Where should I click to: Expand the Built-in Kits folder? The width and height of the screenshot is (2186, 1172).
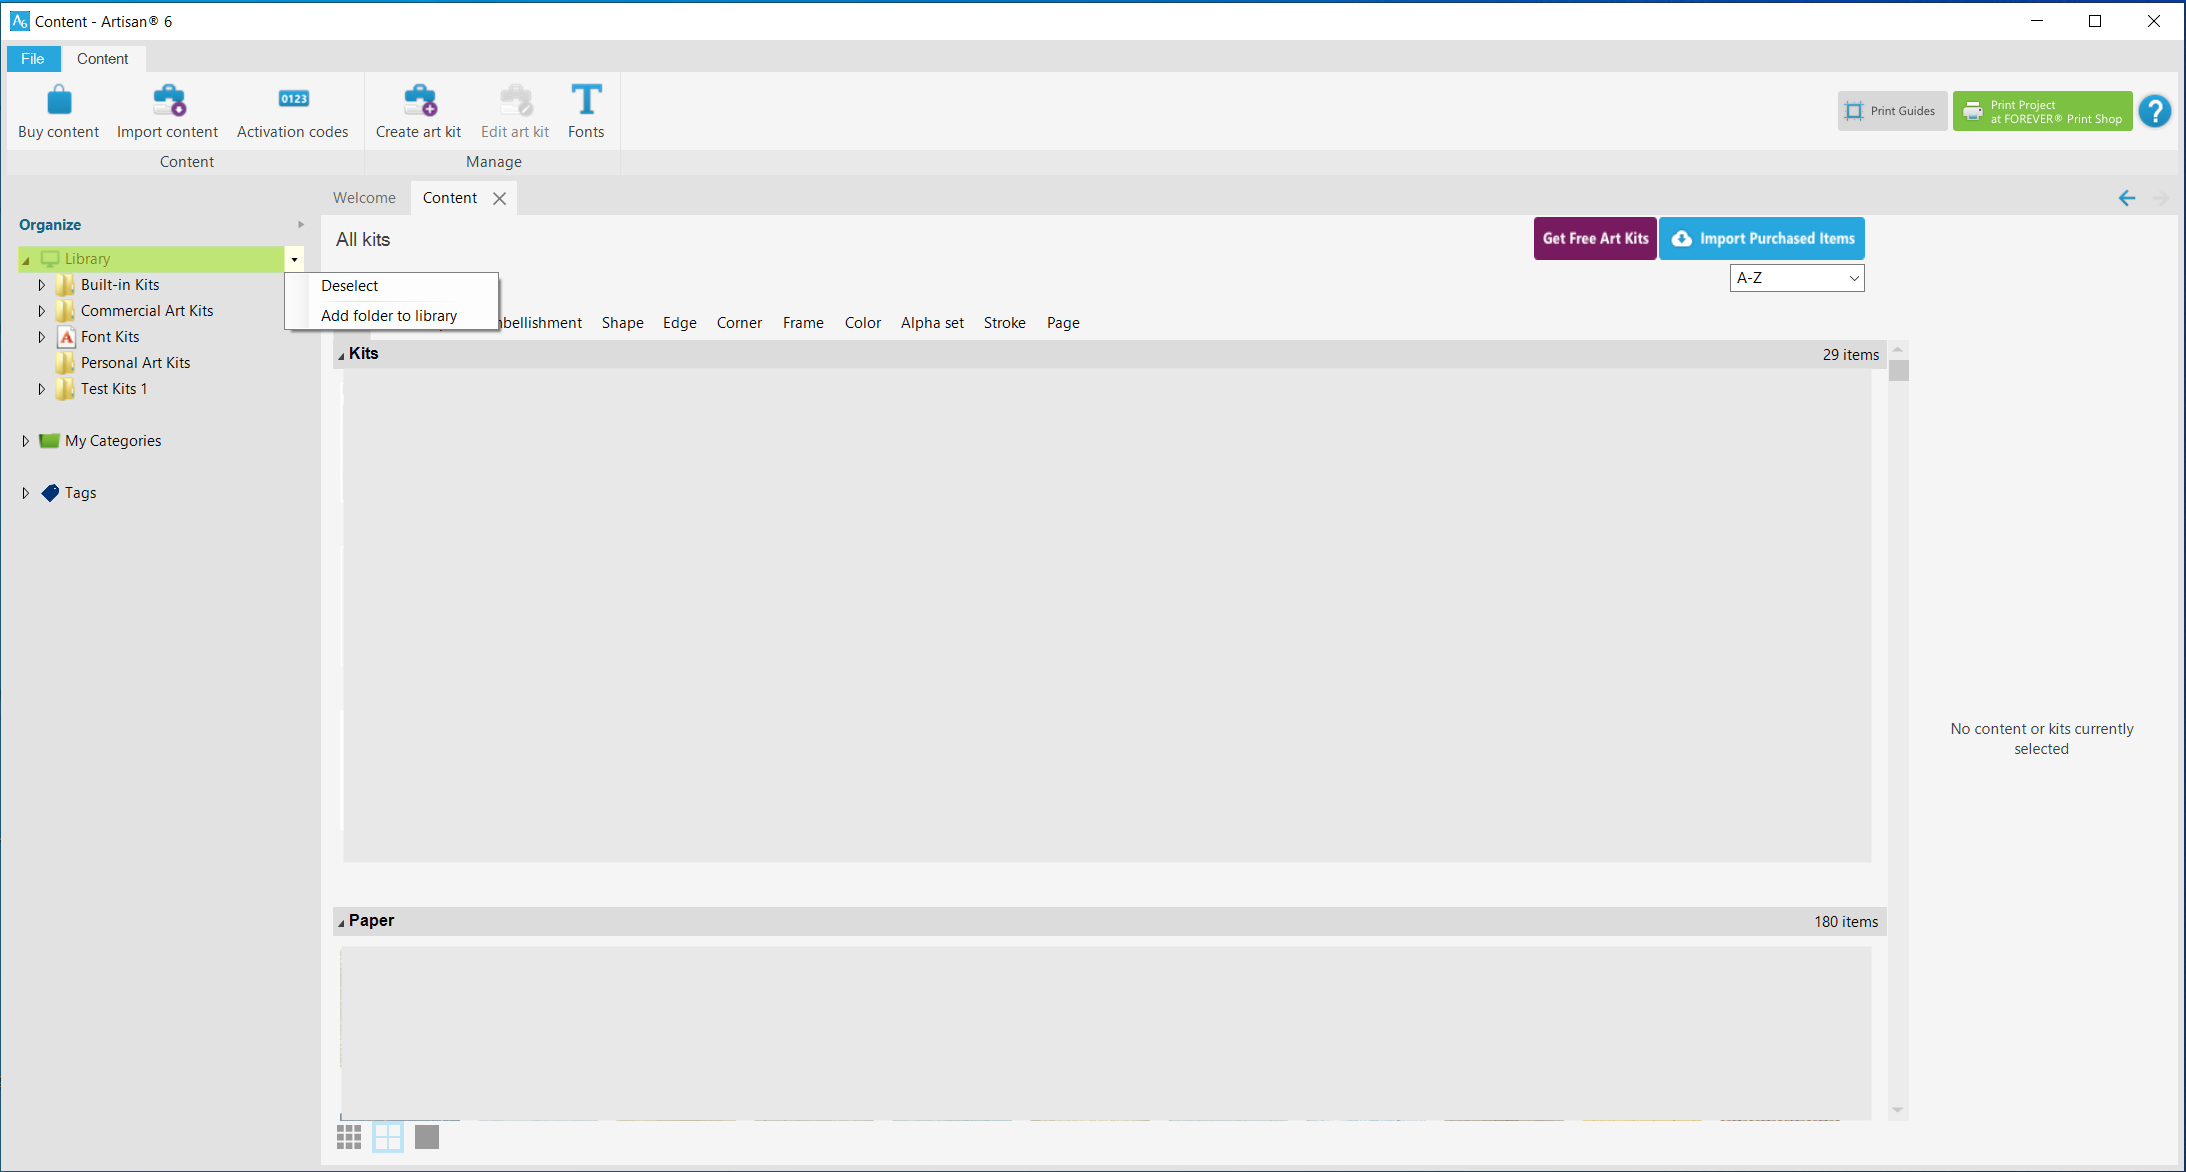click(42, 285)
